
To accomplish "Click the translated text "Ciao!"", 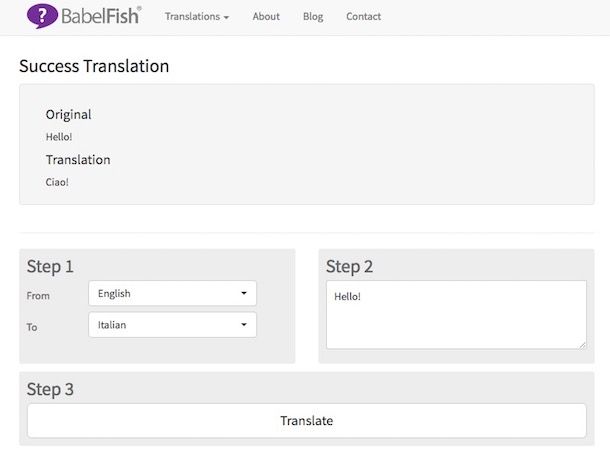I will pyautogui.click(x=57, y=182).
